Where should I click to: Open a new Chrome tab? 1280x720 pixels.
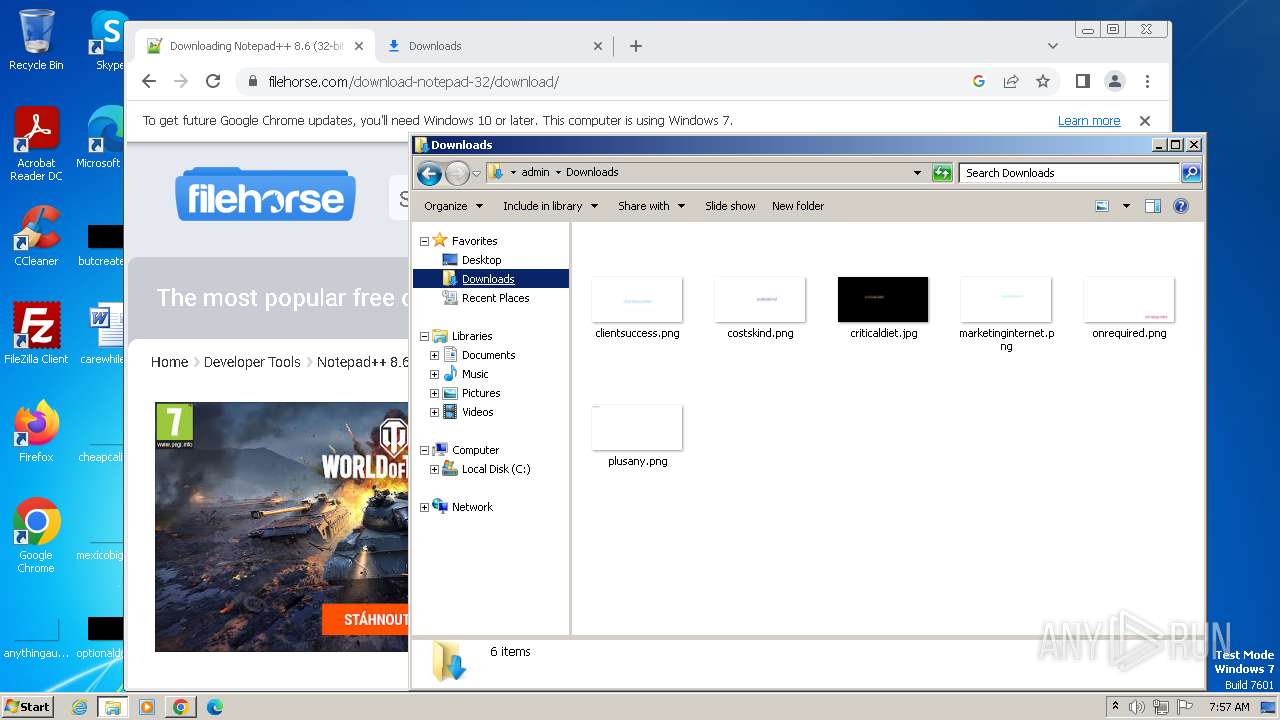tap(635, 46)
